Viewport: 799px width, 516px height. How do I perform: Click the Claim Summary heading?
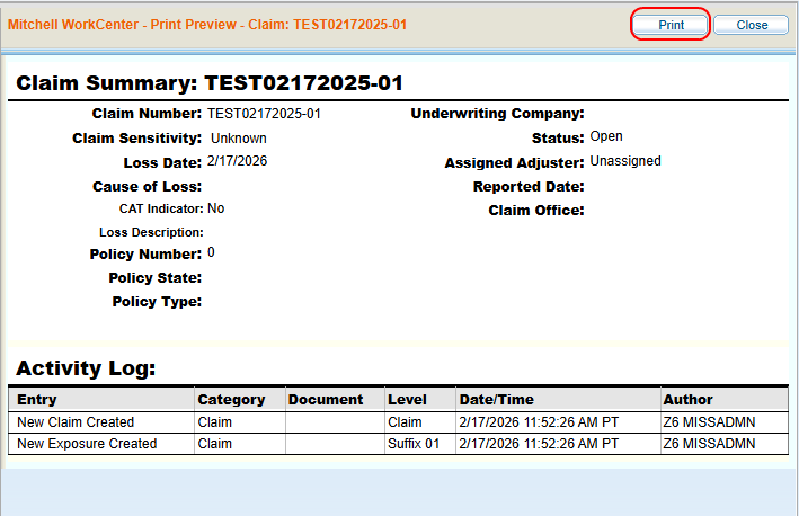[209, 83]
